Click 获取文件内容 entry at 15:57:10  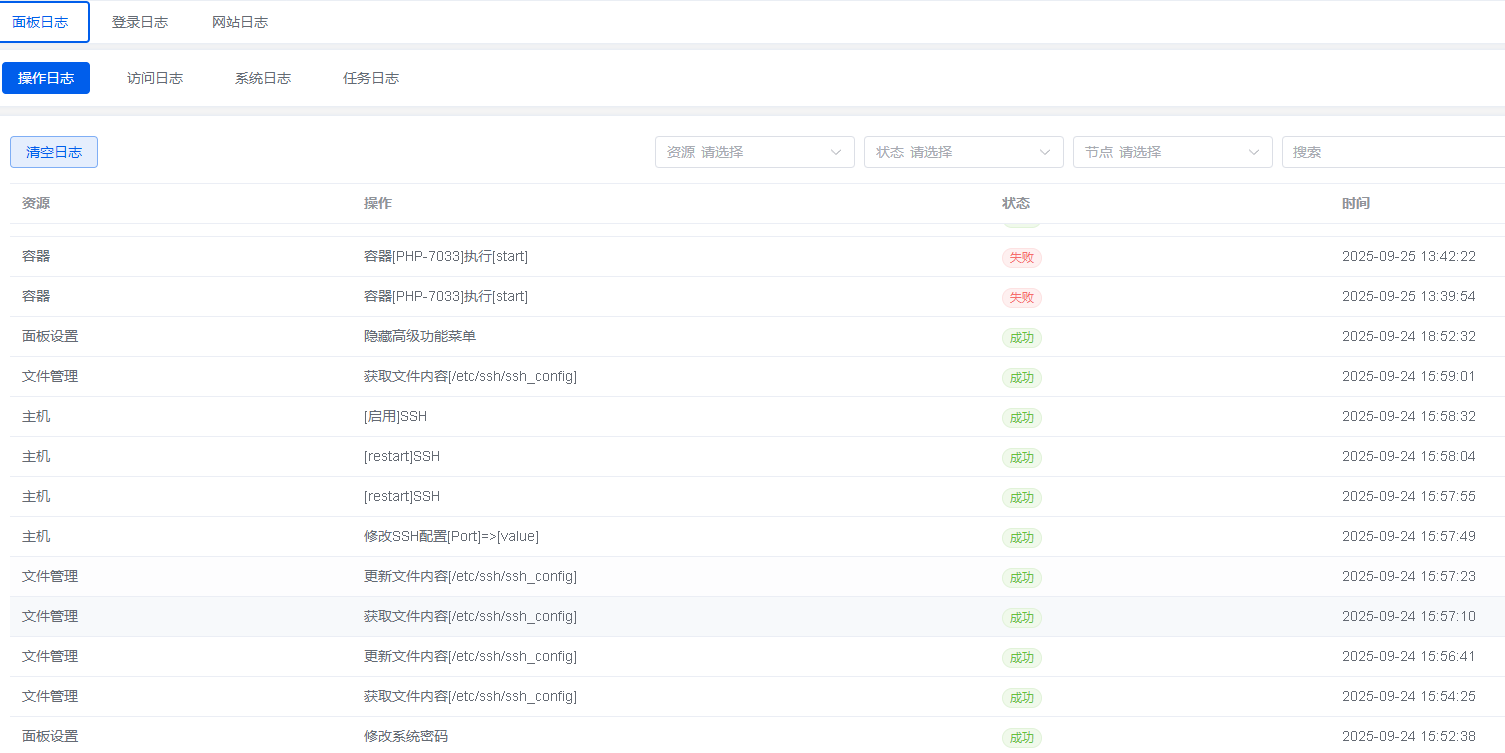click(470, 616)
